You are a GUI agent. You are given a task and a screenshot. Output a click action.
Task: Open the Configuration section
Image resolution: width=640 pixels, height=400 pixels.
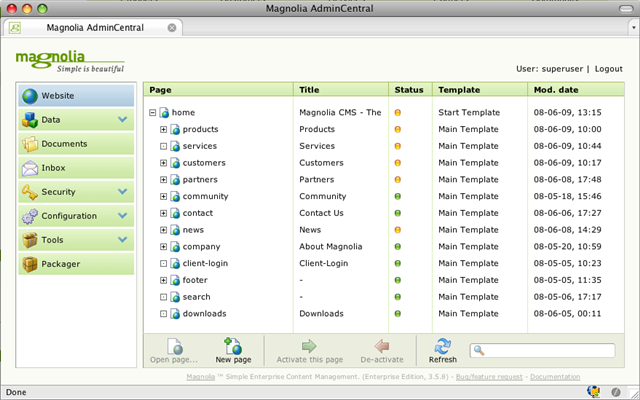[76, 216]
